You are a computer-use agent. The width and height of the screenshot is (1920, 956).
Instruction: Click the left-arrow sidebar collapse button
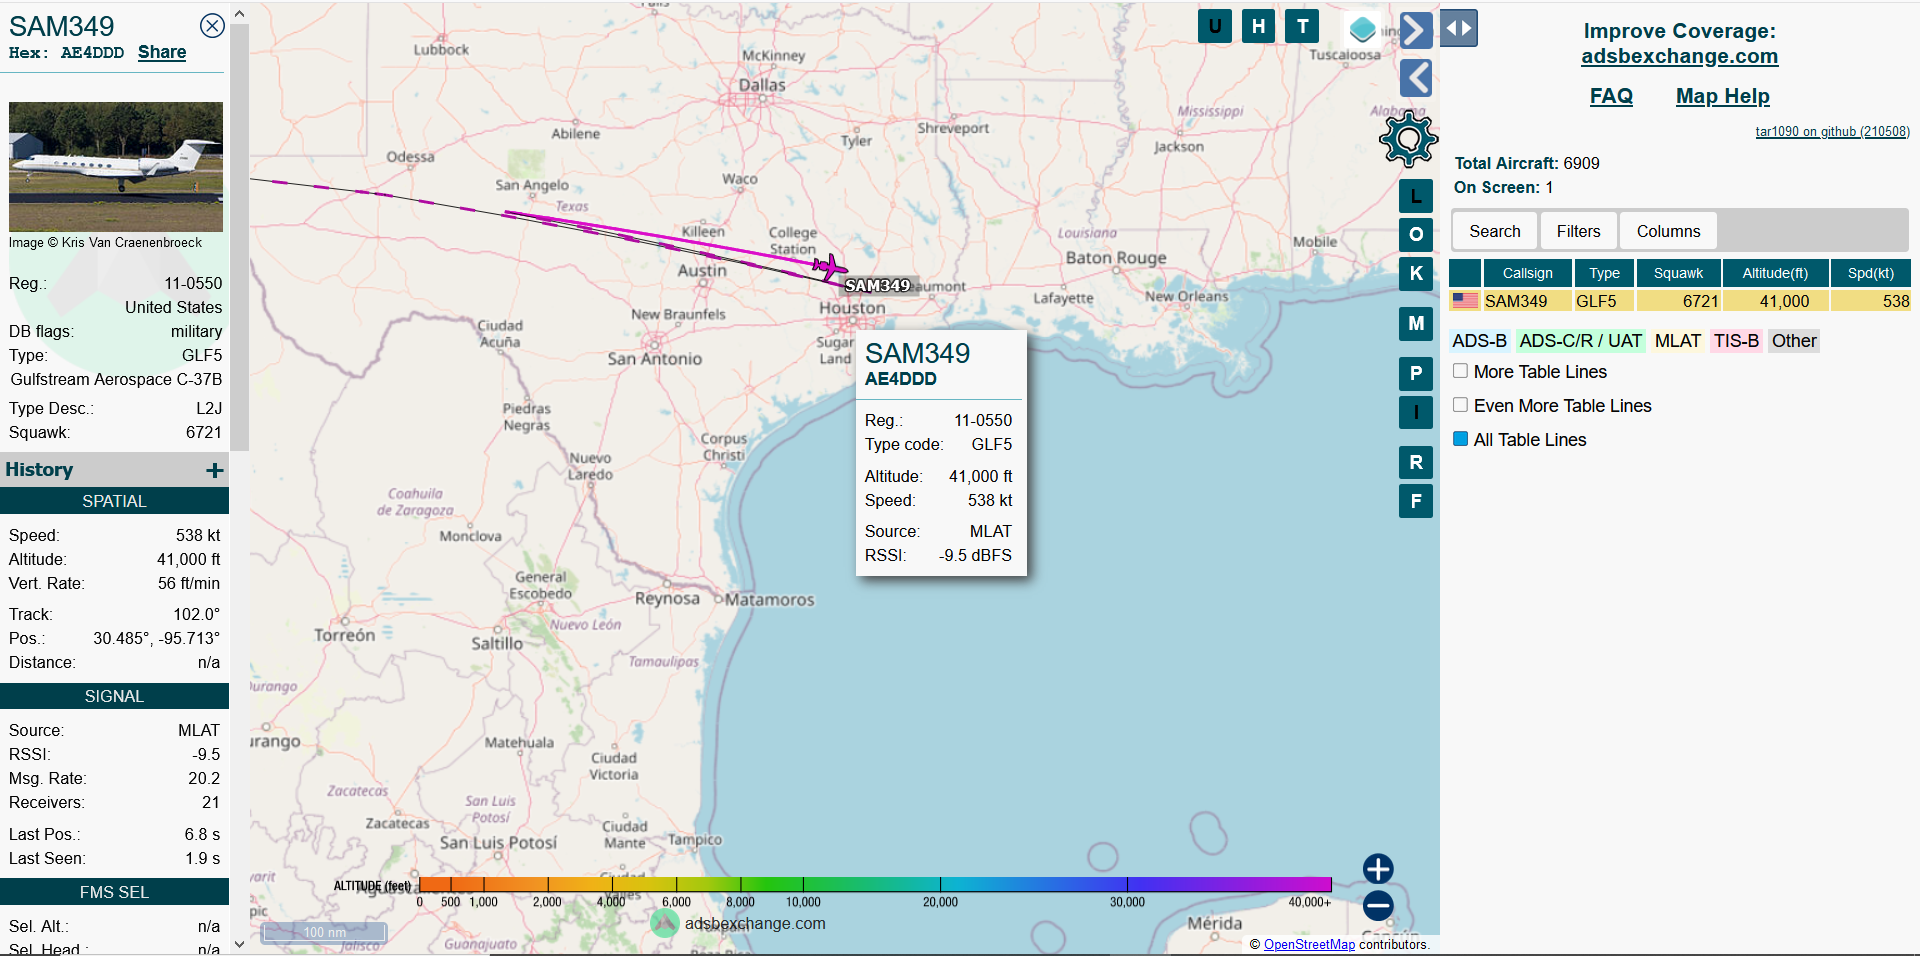point(1415,77)
